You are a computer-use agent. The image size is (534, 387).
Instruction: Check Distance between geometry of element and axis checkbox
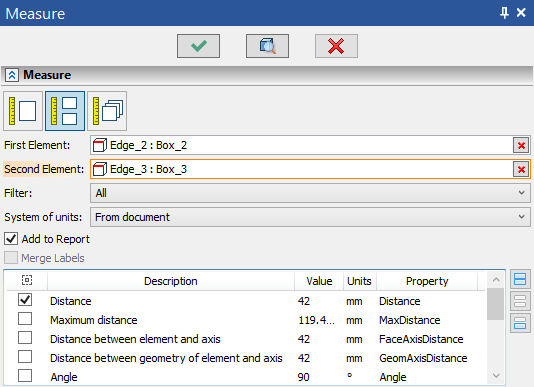(25, 357)
